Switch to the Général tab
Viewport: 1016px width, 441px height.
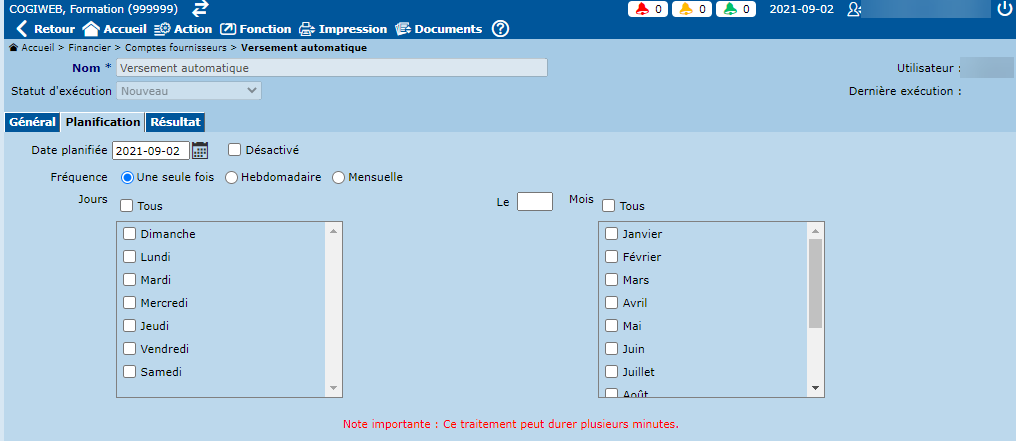coord(31,122)
